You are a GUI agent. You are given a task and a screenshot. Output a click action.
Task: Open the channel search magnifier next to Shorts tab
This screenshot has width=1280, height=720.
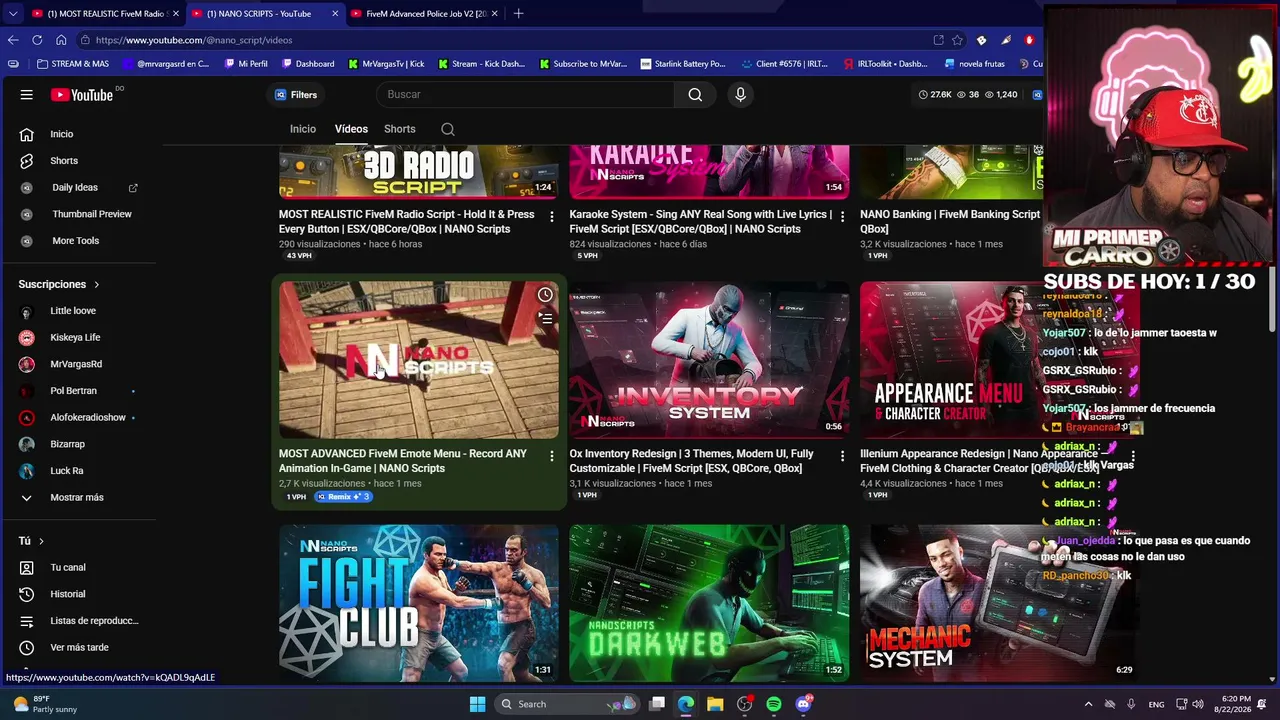pos(448,129)
